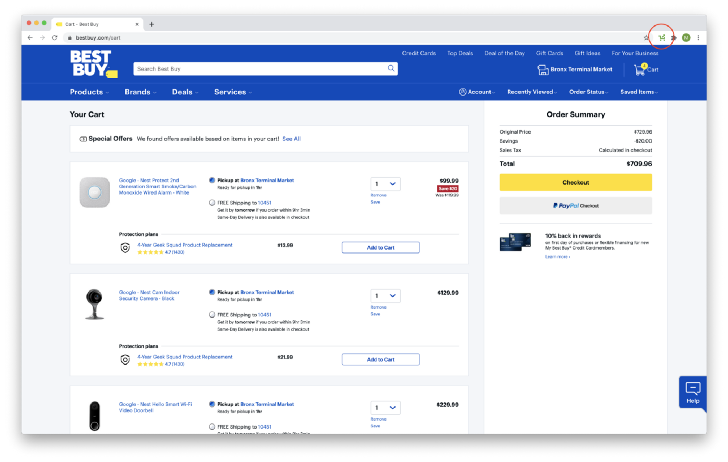Select Pickup for the Nest Hello doorbell
The height and width of the screenshot is (462, 728).
[x=212, y=404]
